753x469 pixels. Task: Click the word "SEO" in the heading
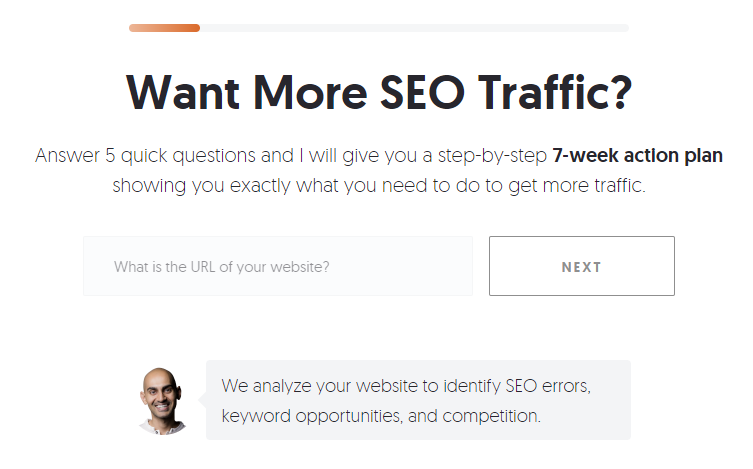(422, 93)
